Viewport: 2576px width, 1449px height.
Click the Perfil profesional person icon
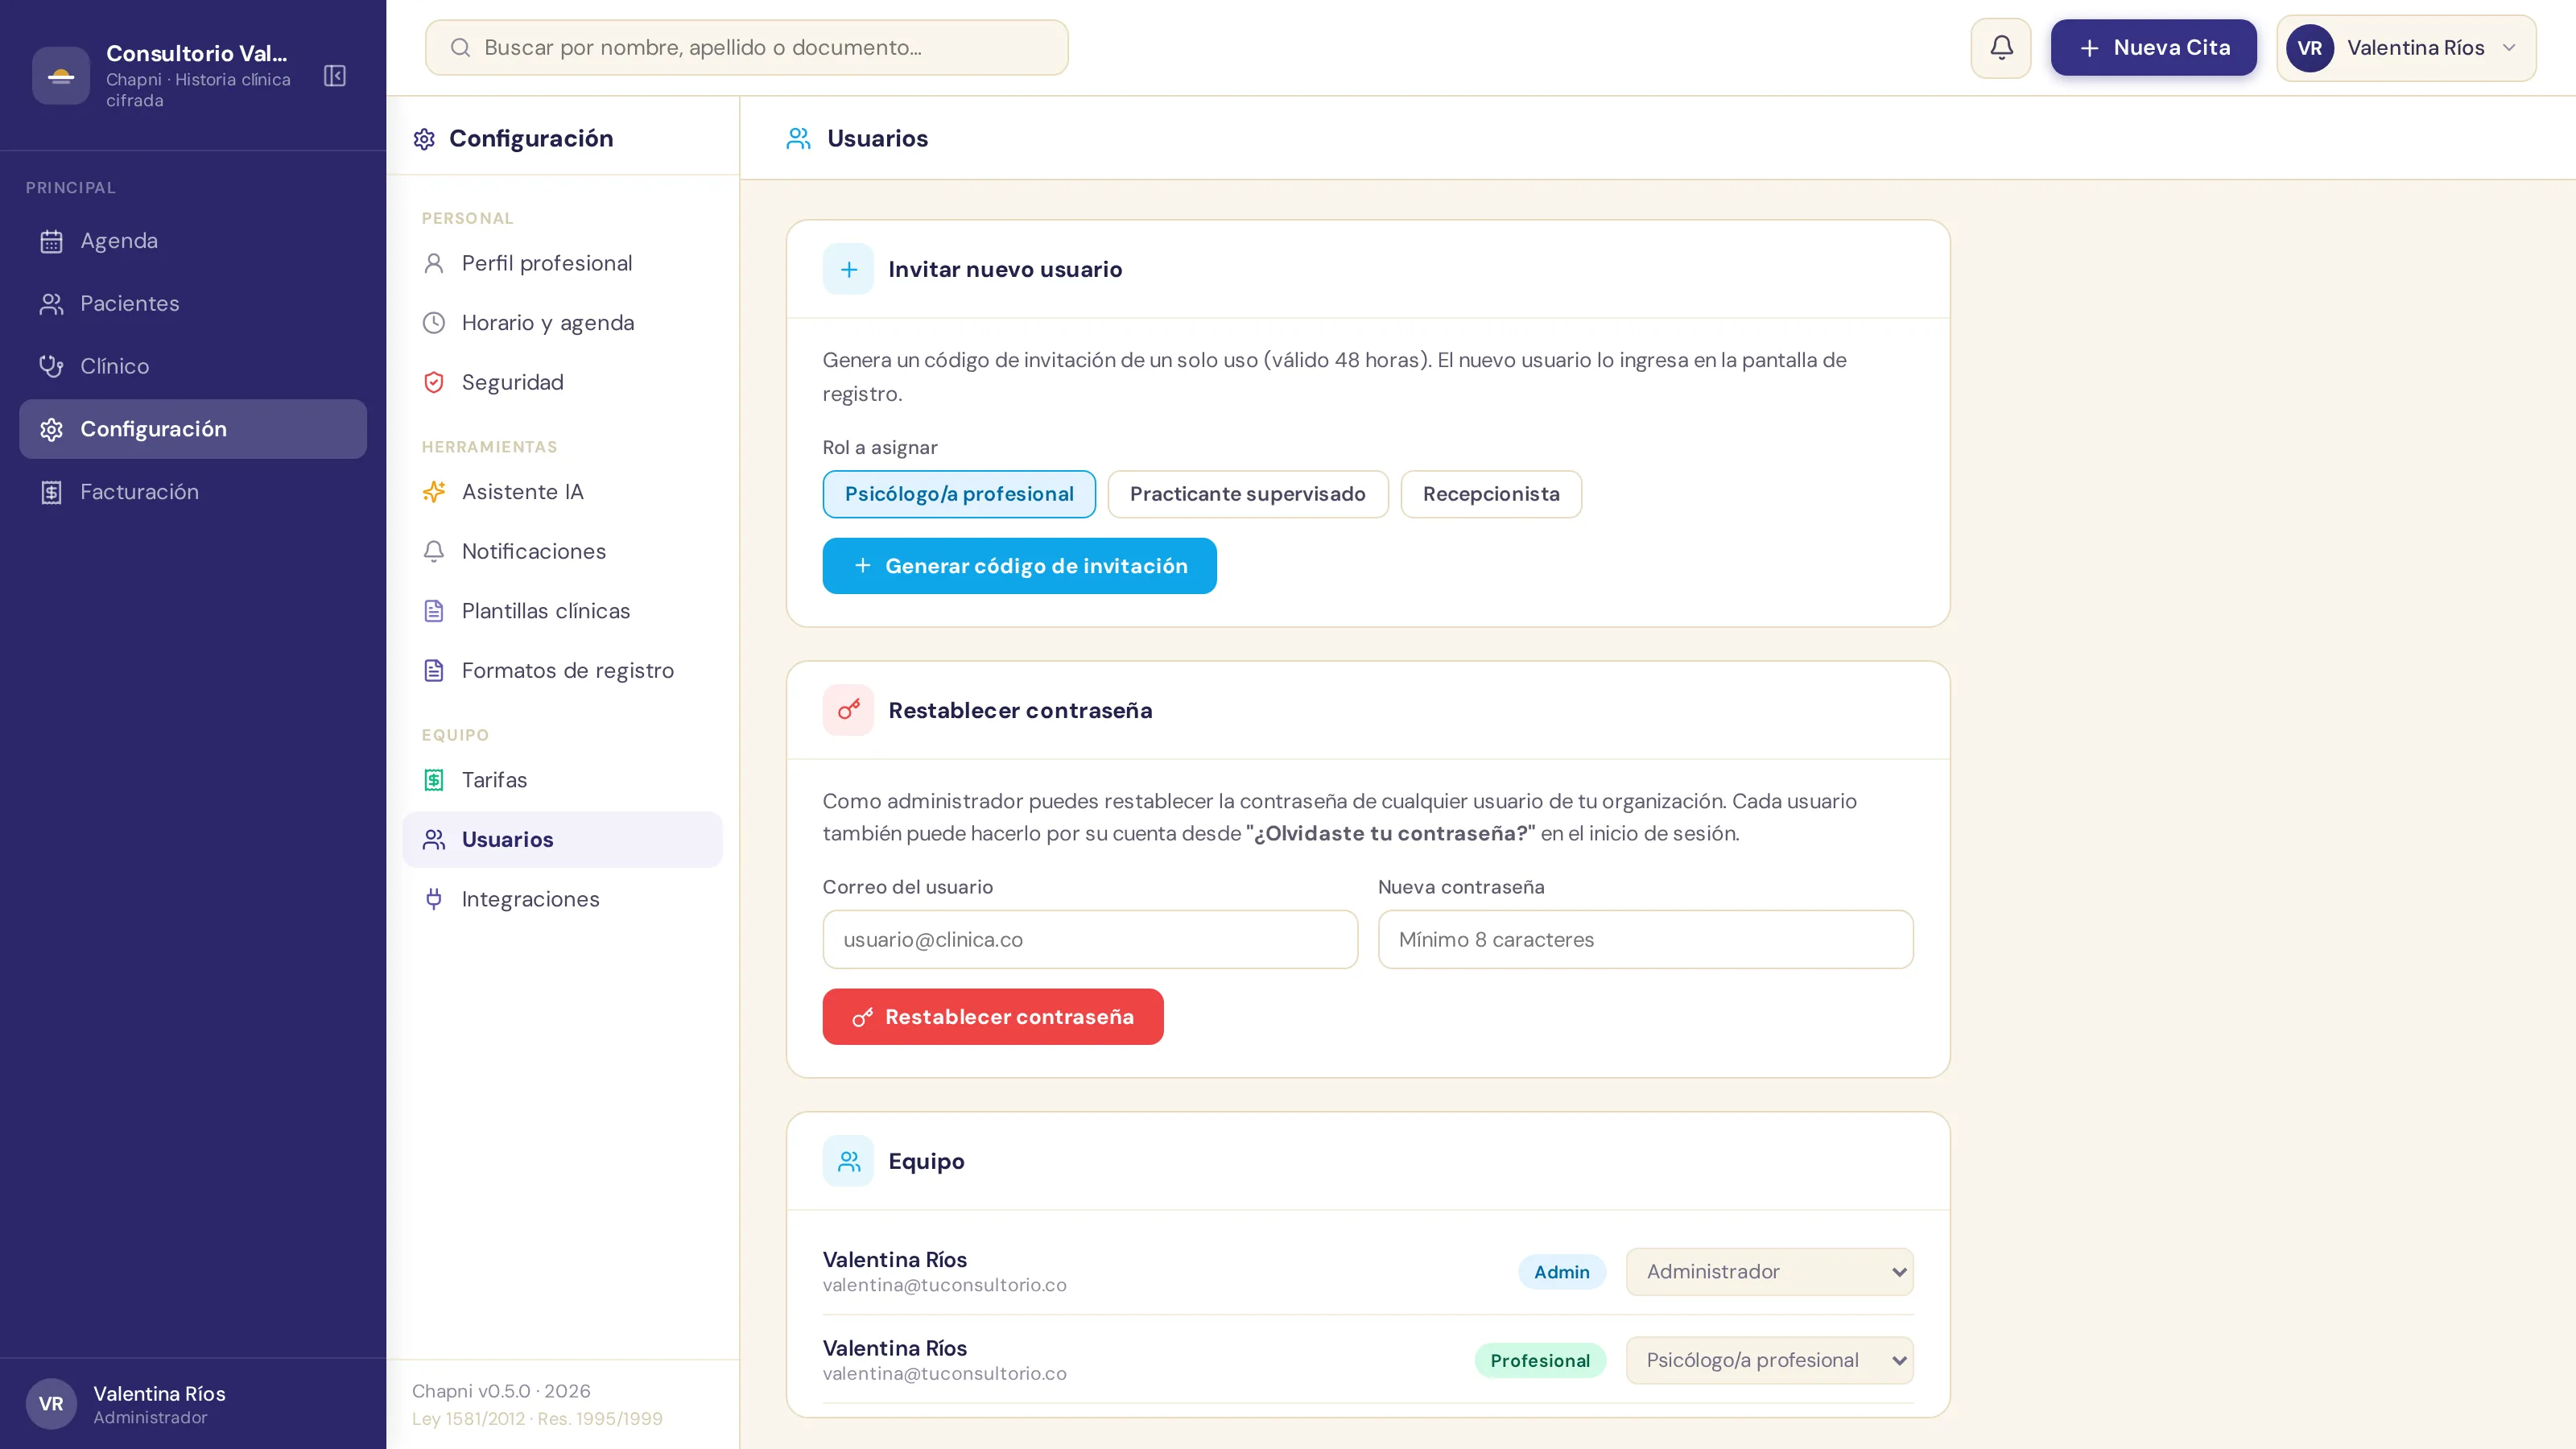(x=434, y=263)
